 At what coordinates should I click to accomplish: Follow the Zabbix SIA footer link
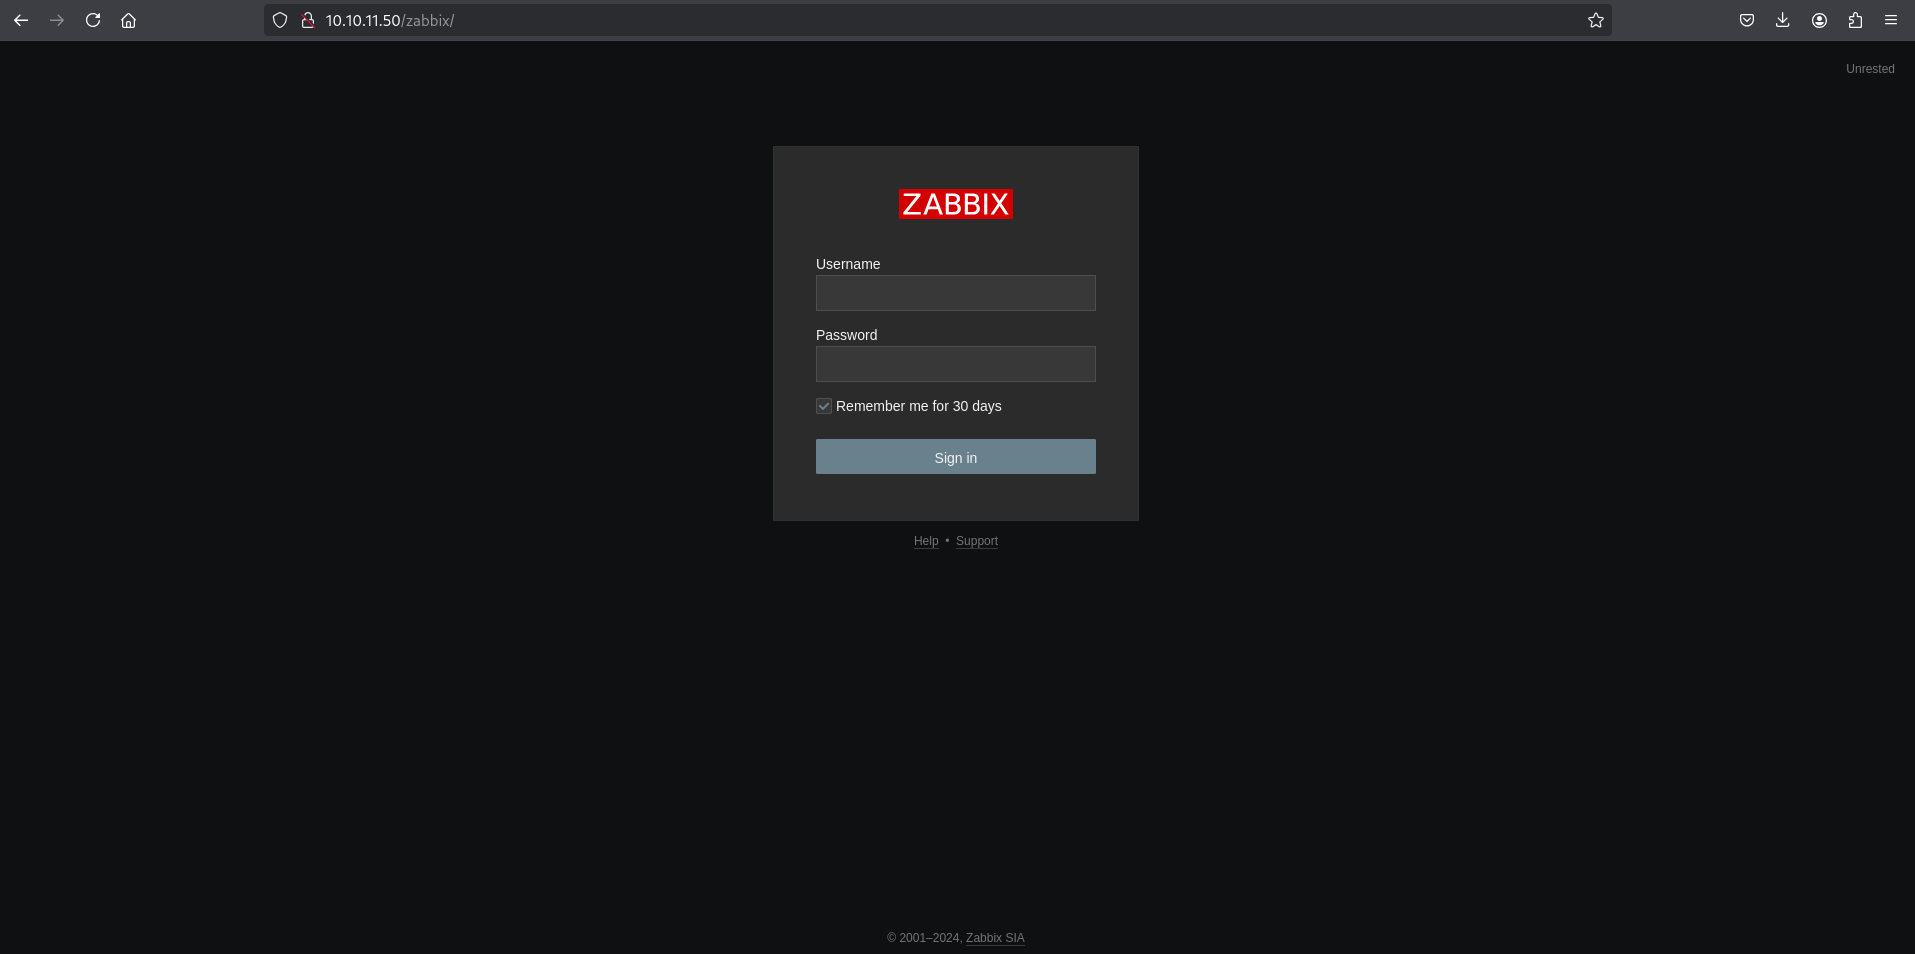(995, 938)
